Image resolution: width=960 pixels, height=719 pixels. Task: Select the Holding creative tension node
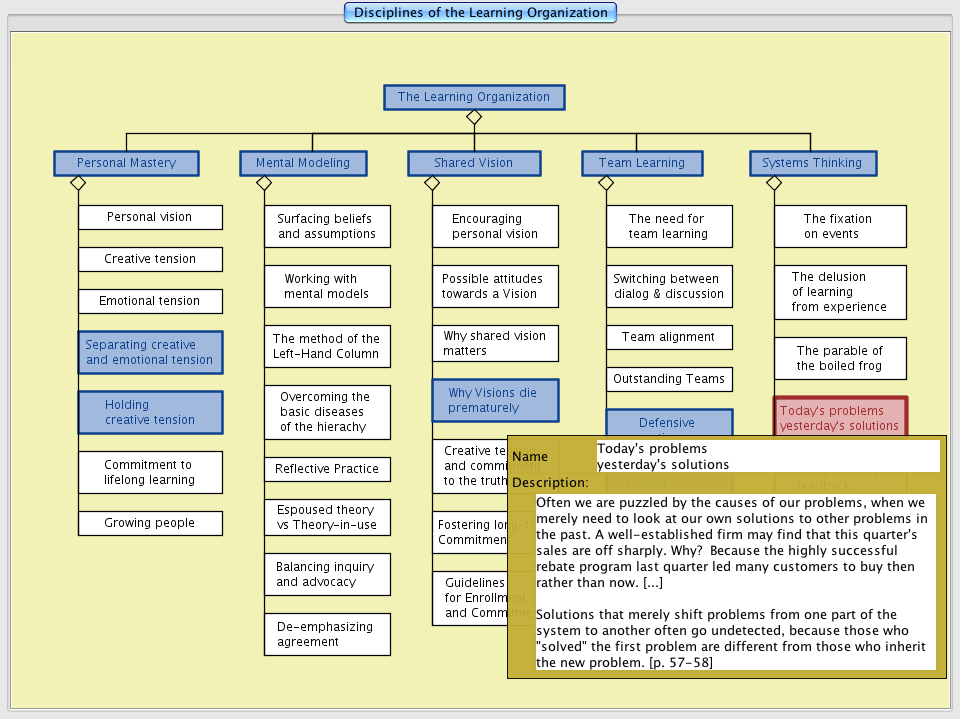[150, 412]
